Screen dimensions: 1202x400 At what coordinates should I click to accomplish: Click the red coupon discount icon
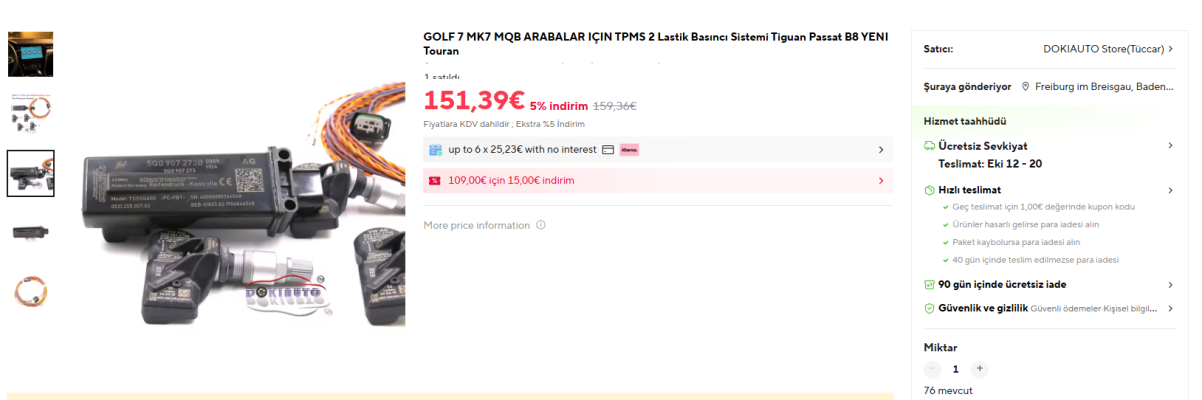coord(435,181)
